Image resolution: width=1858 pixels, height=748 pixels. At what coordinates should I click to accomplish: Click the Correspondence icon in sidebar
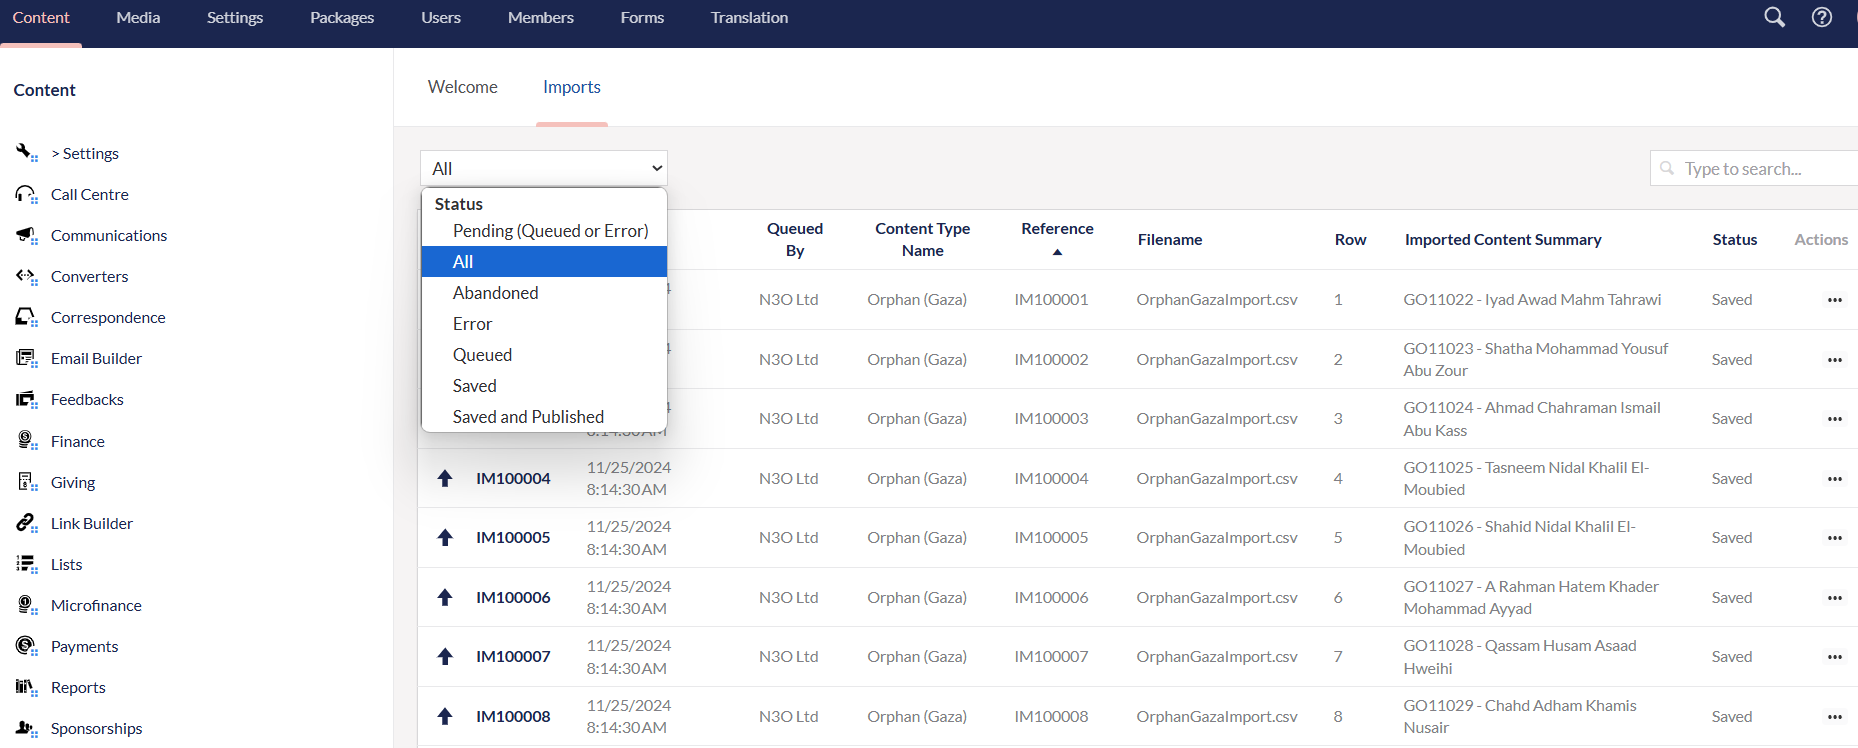click(x=26, y=317)
